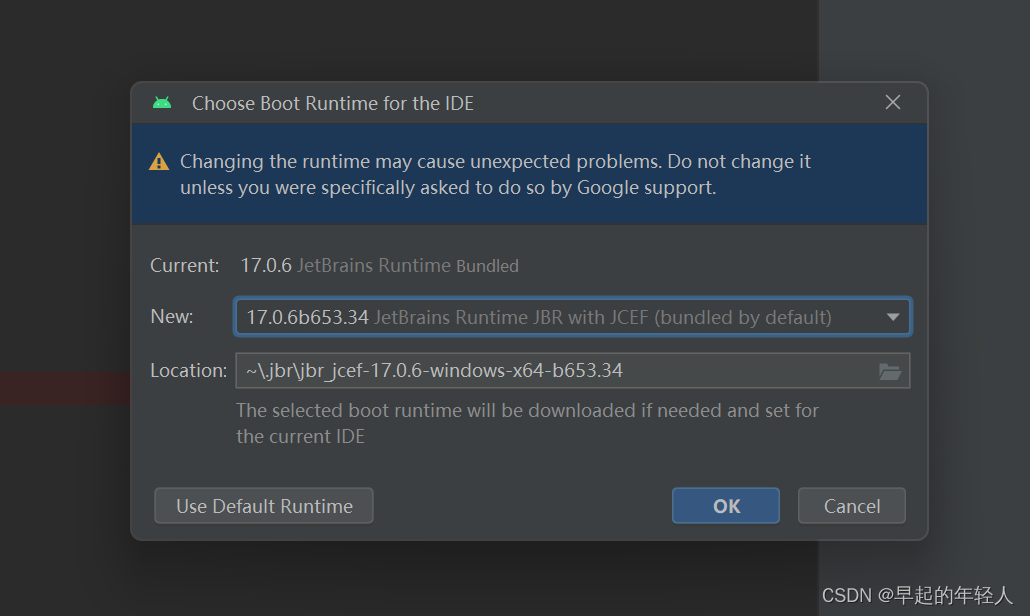The image size is (1030, 616).
Task: Click OK to apply the new runtime
Action: (725, 505)
